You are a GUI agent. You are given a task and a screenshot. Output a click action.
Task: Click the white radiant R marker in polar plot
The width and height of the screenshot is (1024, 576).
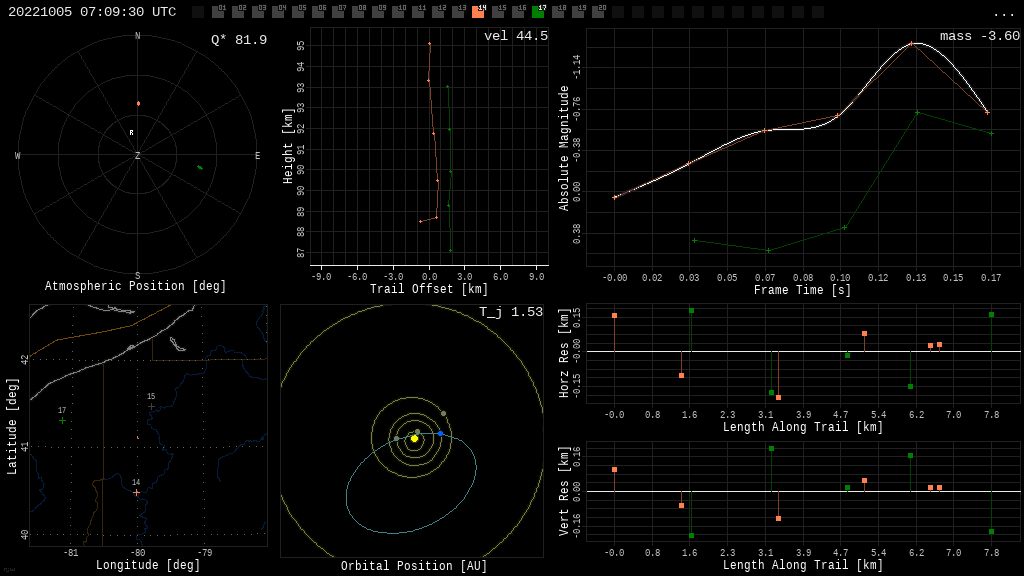point(131,133)
